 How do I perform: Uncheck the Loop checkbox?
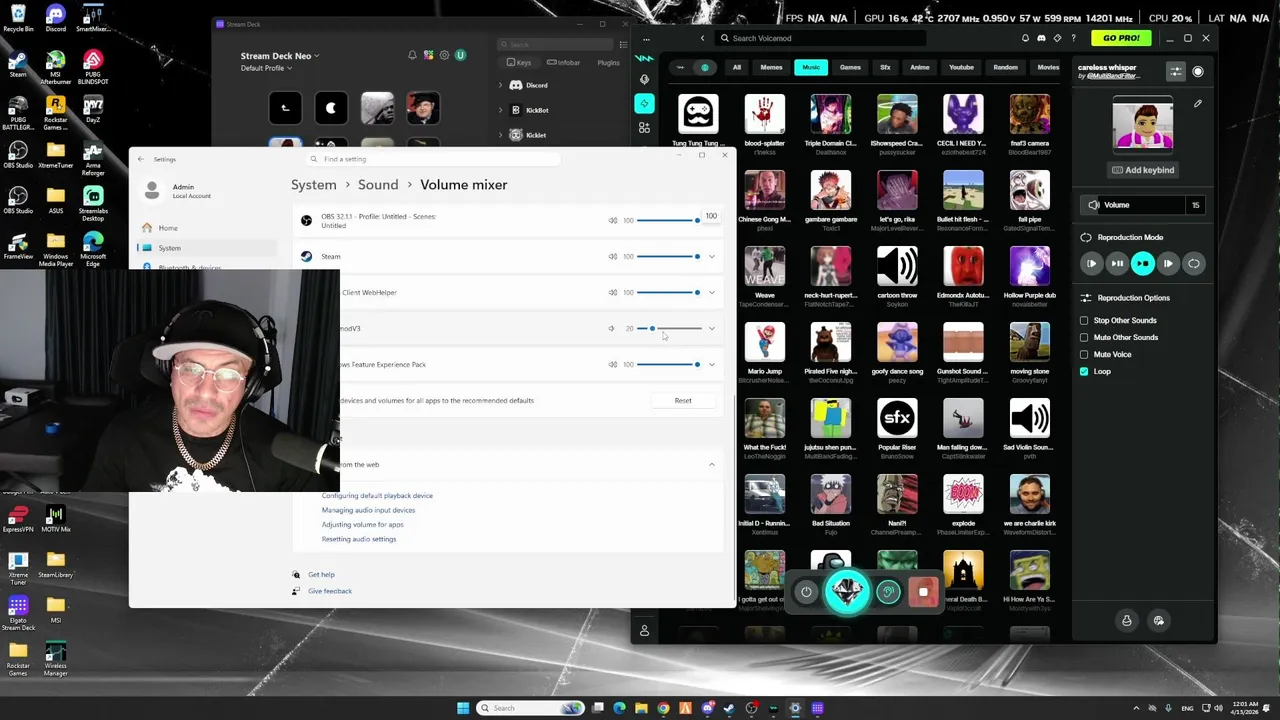click(x=1084, y=371)
